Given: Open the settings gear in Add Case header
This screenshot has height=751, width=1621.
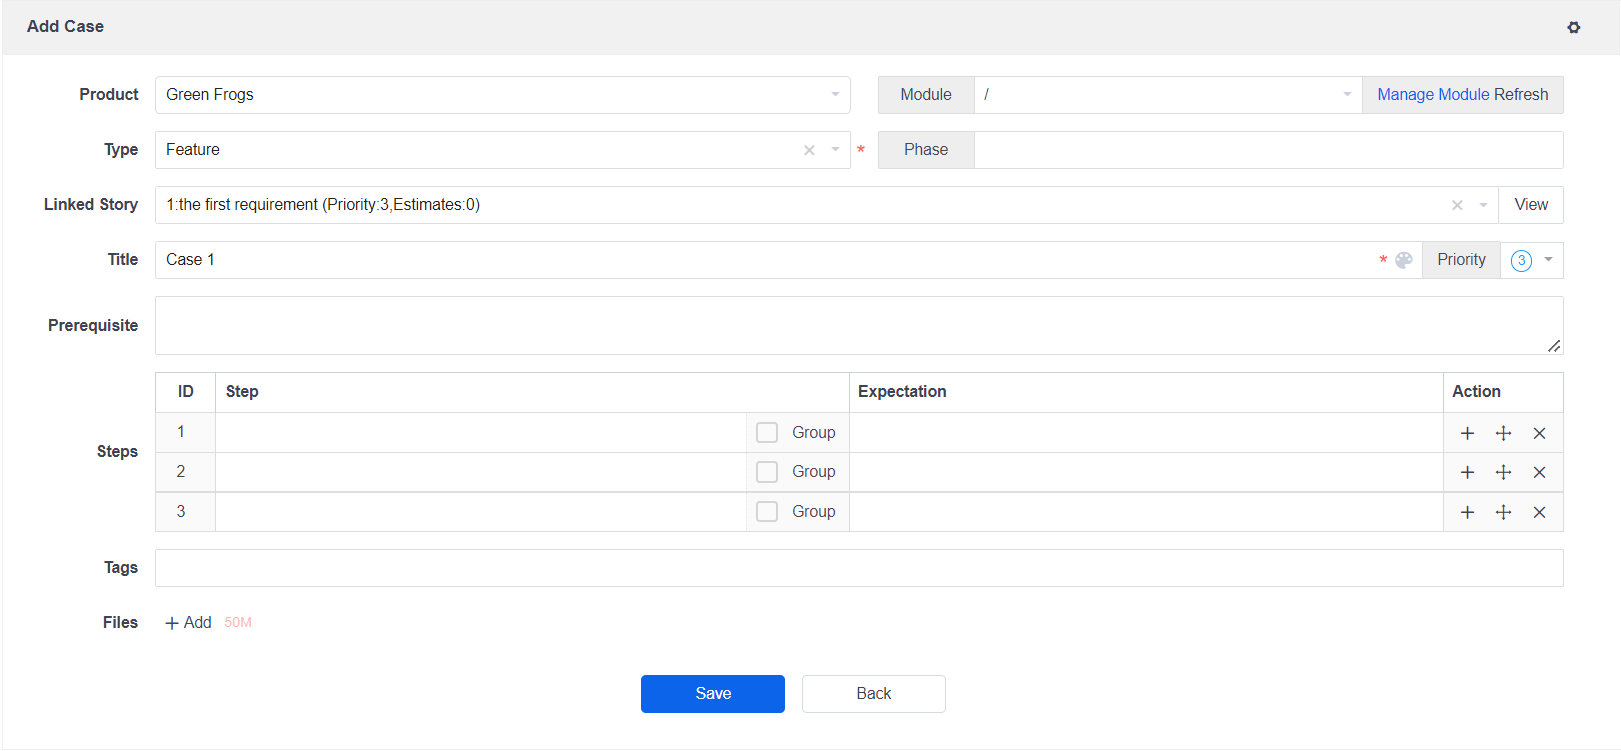Looking at the screenshot, I should coord(1573,28).
